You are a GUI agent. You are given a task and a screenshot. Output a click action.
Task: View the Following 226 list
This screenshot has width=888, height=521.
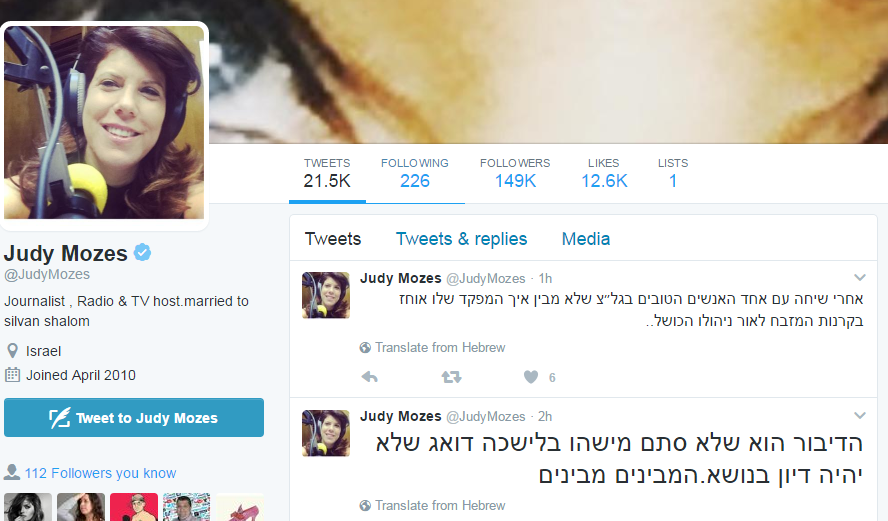coord(415,173)
